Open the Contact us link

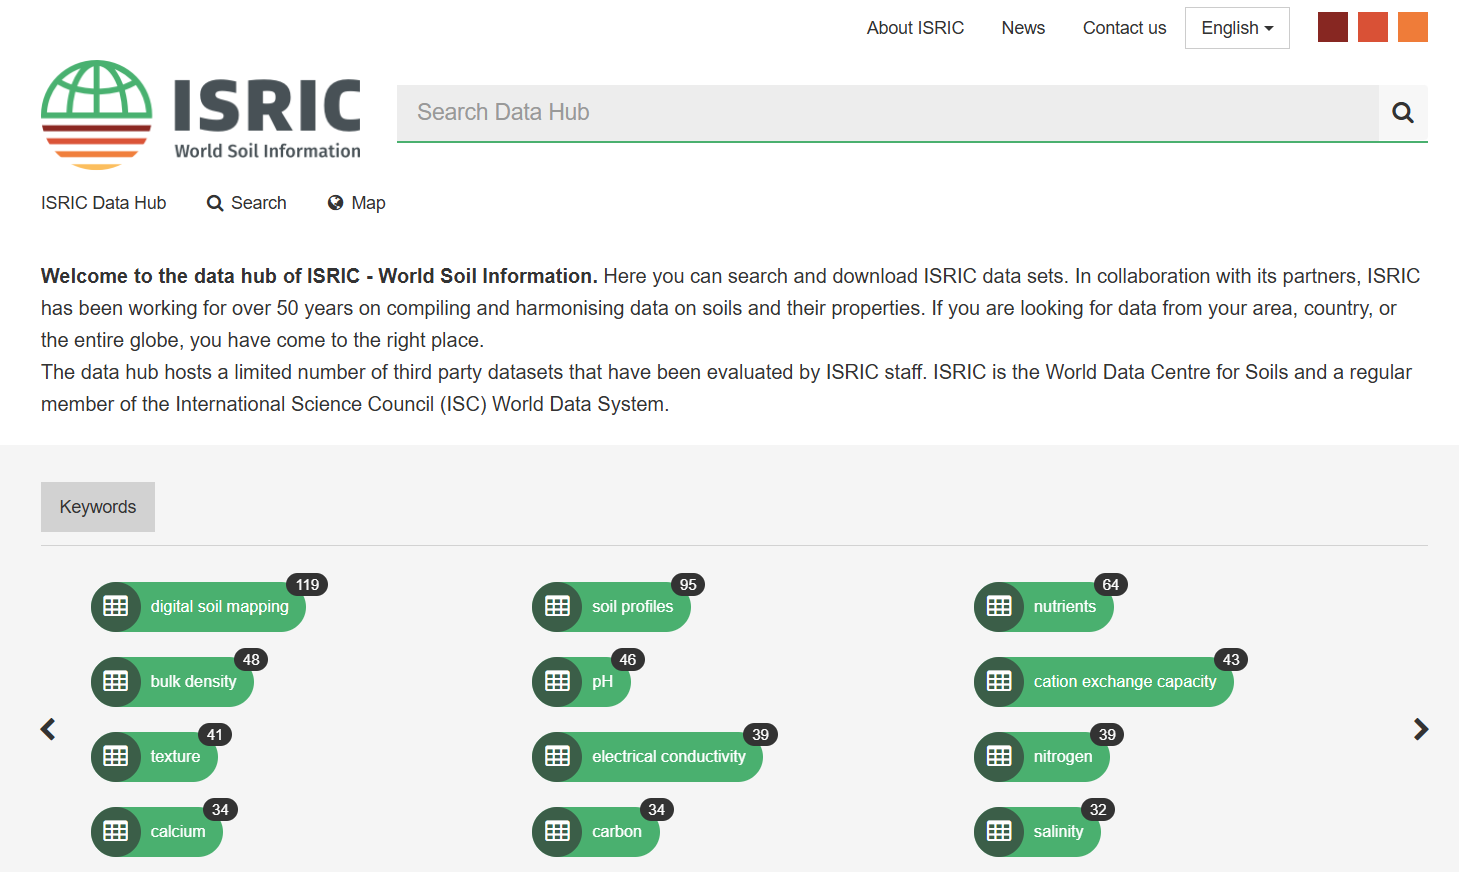coord(1124,28)
